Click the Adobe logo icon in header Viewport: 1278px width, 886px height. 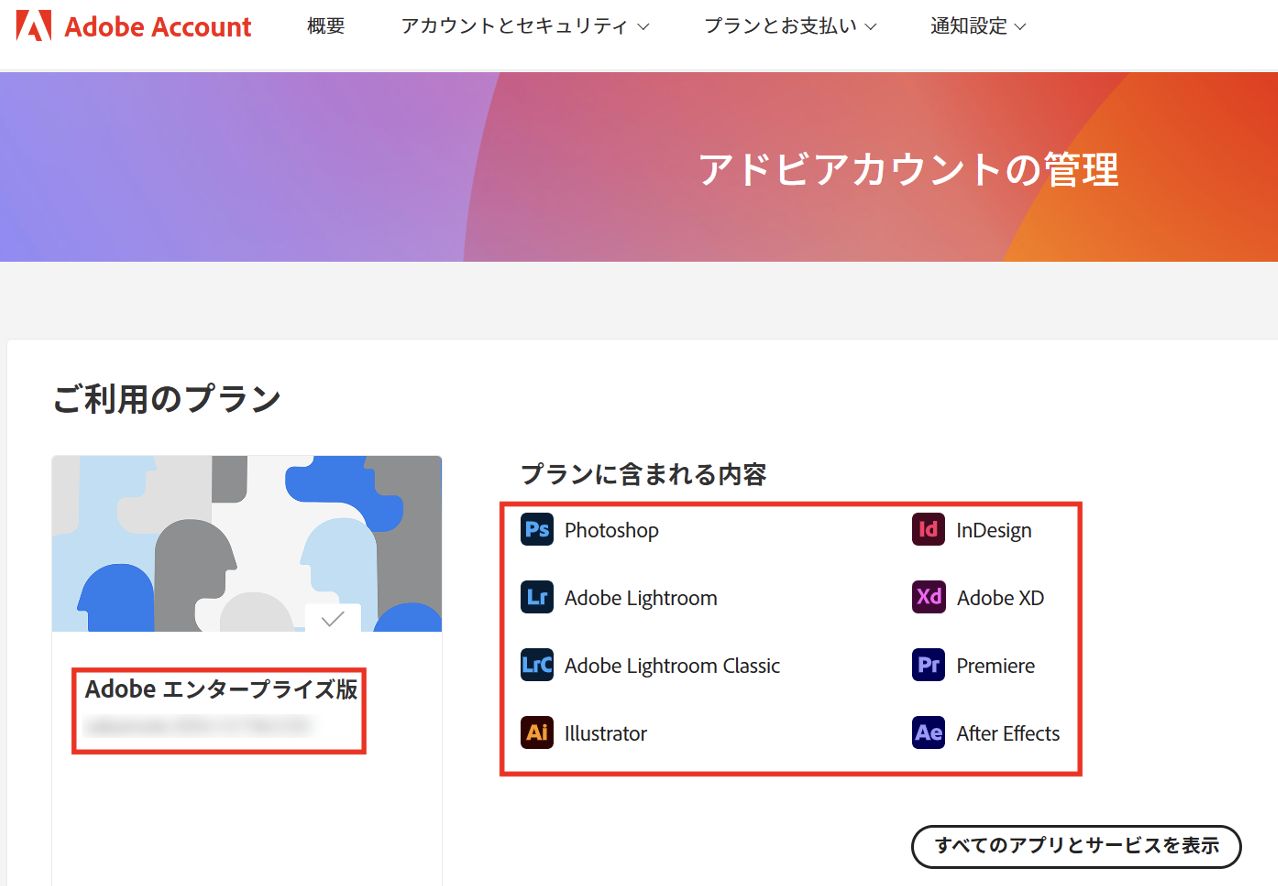pyautogui.click(x=34, y=26)
